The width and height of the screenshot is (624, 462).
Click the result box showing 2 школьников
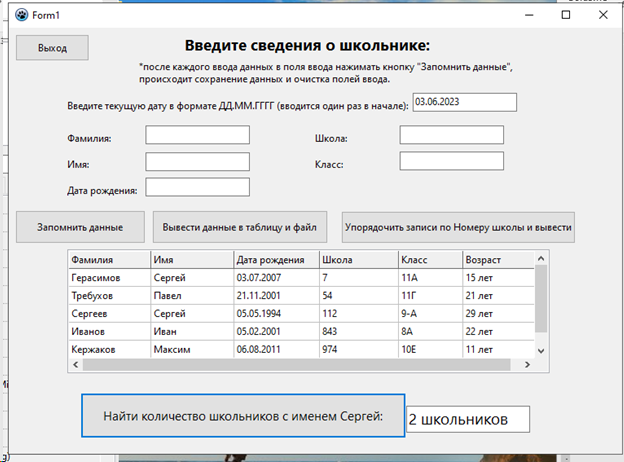click(467, 419)
